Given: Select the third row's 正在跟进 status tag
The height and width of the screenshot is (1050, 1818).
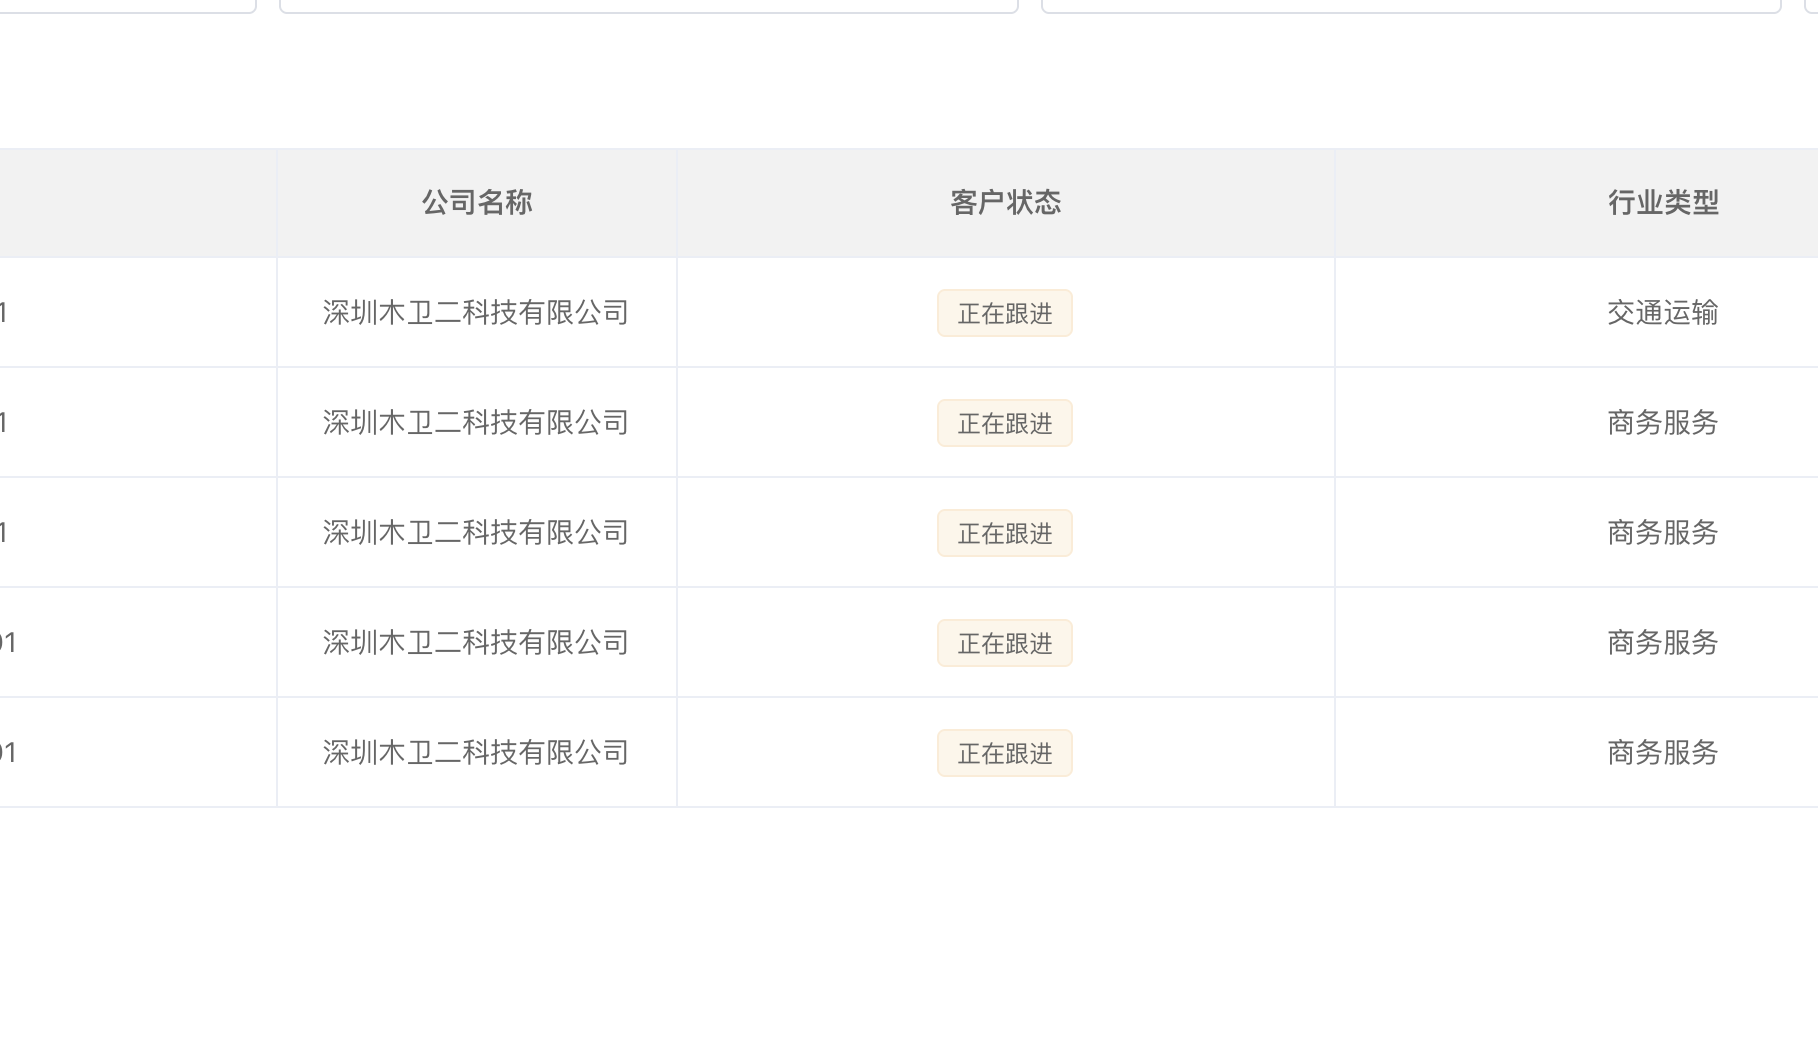Looking at the screenshot, I should point(1005,534).
